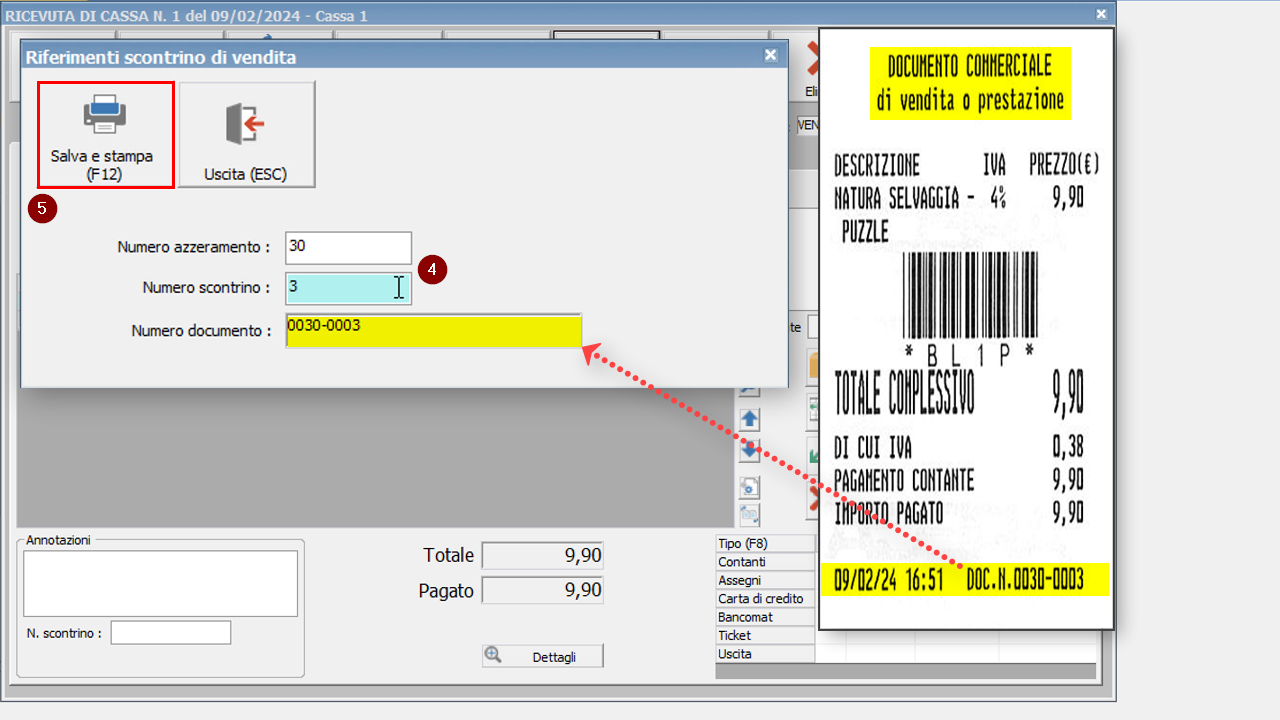Click the document settings gear icon
Image resolution: width=1280 pixels, height=720 pixels.
[x=749, y=488]
